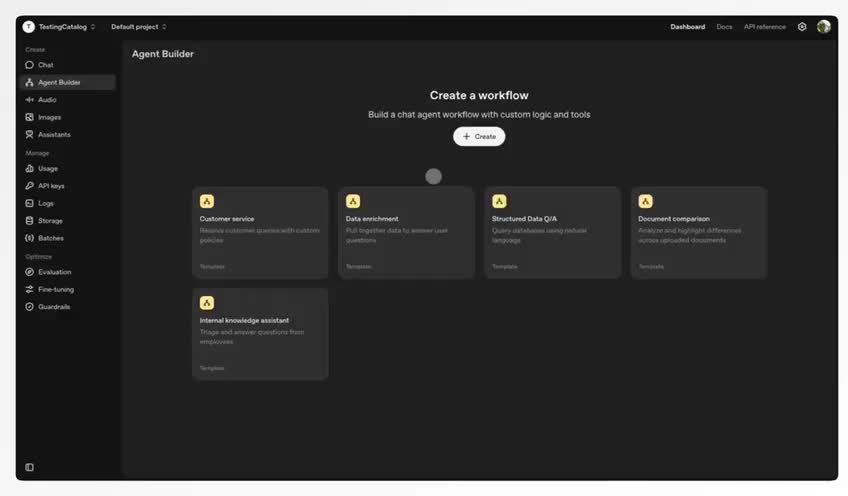
Task: Open Guardrails shield icon
Action: point(30,307)
